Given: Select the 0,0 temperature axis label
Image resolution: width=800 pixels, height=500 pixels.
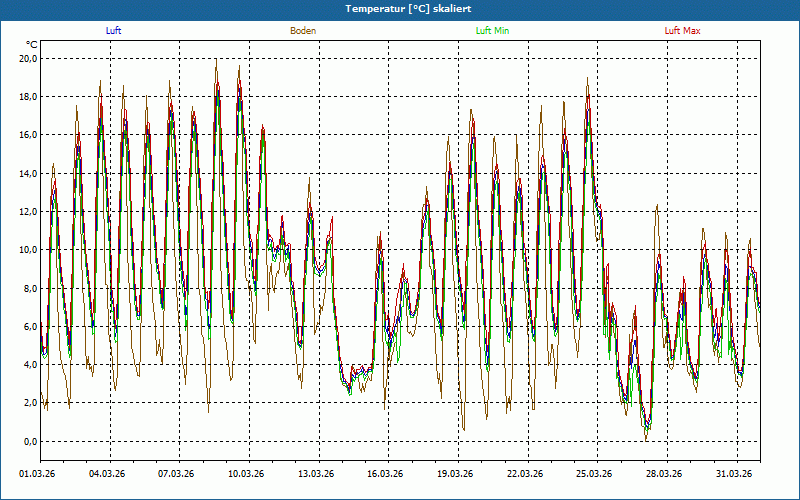Looking at the screenshot, I should pyautogui.click(x=30, y=441).
